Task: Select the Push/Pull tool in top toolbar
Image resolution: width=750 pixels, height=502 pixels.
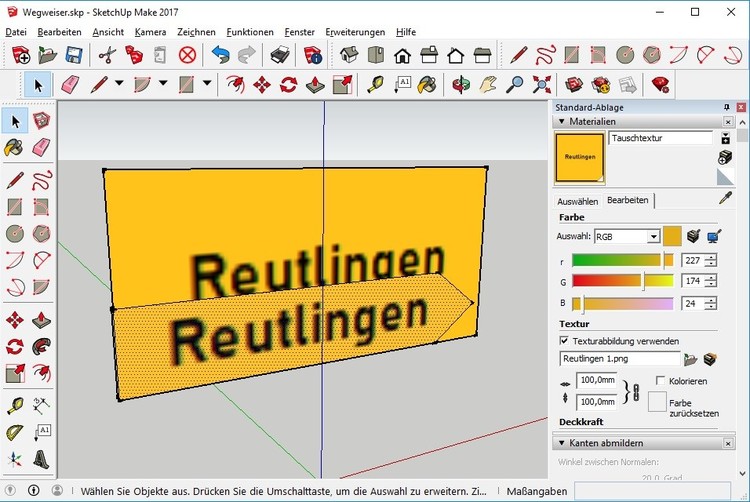Action: [315, 85]
